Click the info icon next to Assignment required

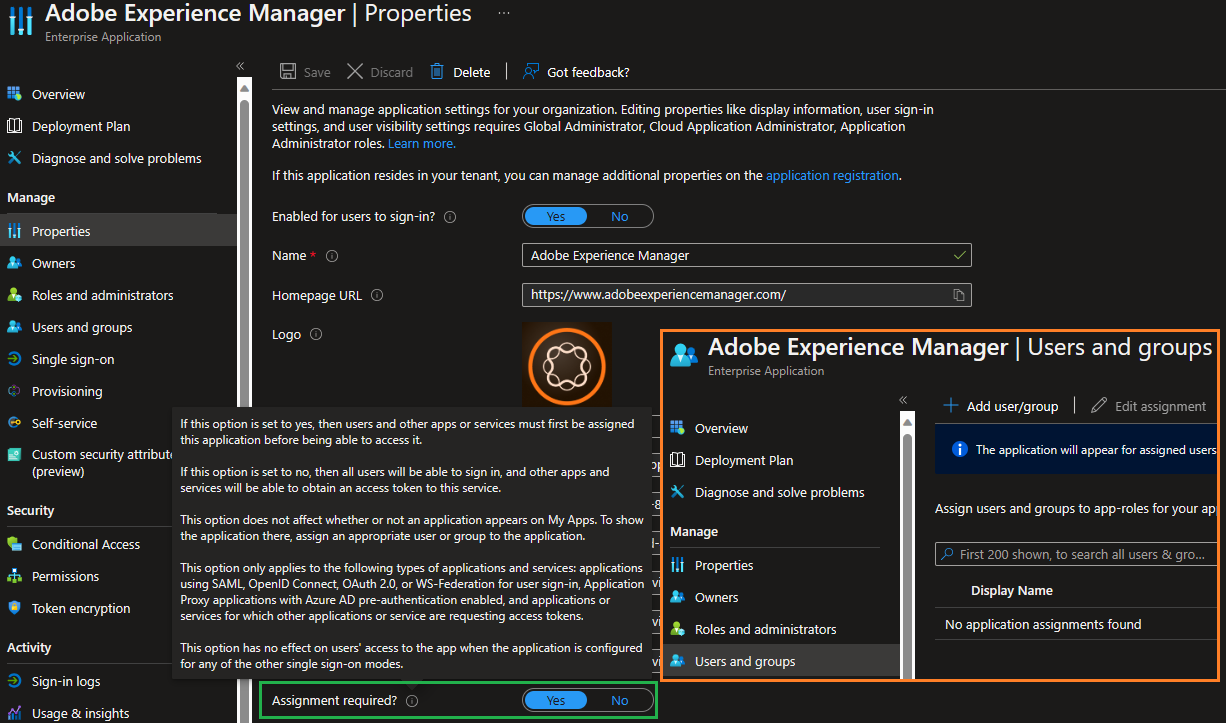412,701
